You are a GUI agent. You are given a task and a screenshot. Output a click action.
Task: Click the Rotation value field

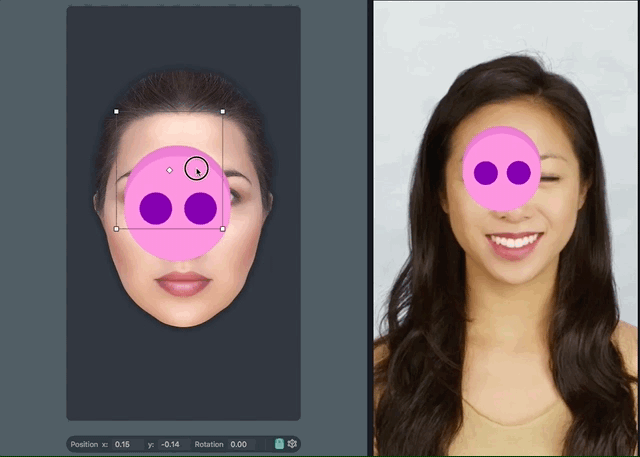[240, 444]
